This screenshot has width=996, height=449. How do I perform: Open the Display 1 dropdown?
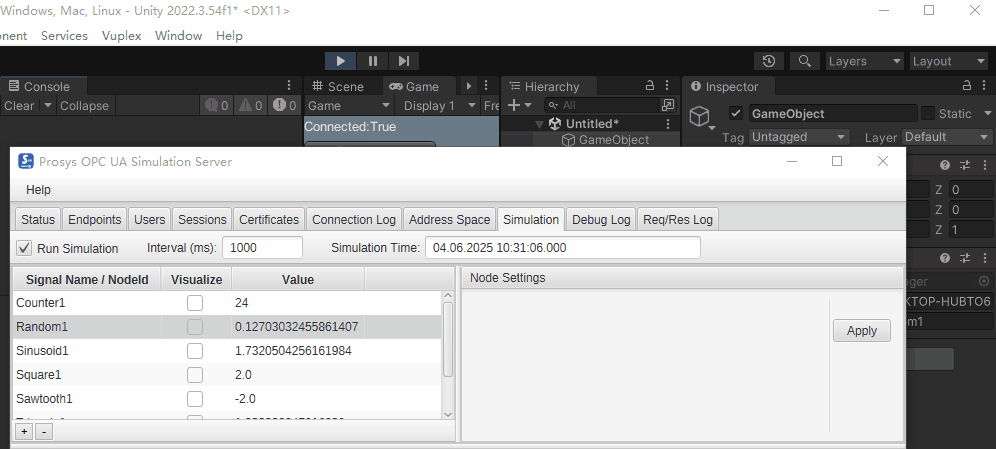(440, 105)
